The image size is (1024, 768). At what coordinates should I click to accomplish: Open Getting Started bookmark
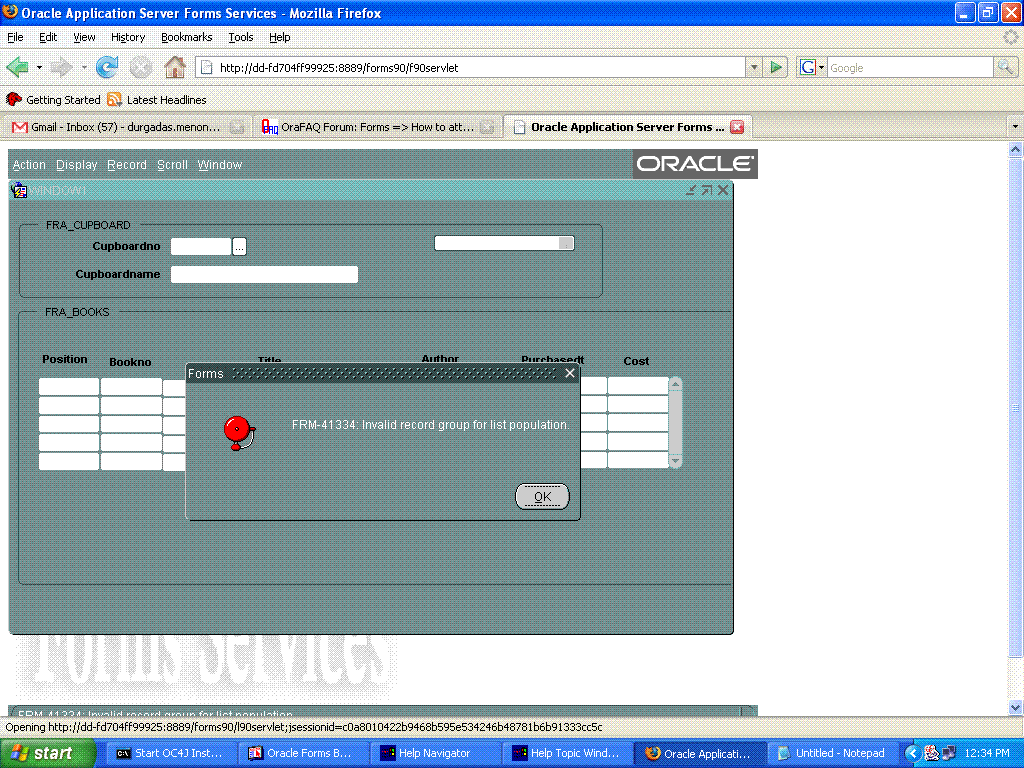54,100
